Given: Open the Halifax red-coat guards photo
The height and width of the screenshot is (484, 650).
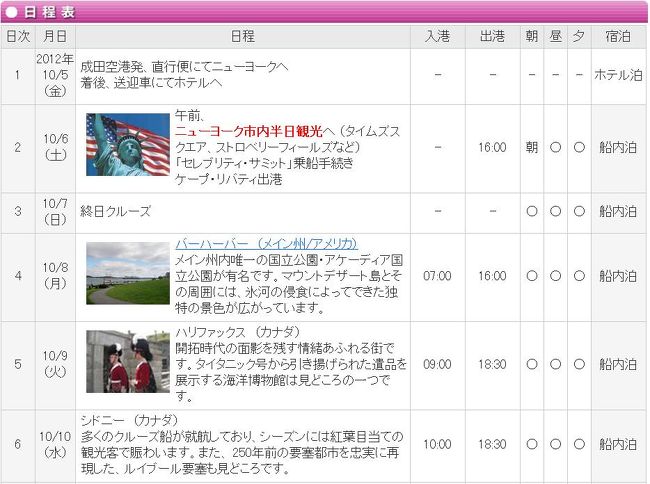Looking at the screenshot, I should tap(128, 361).
